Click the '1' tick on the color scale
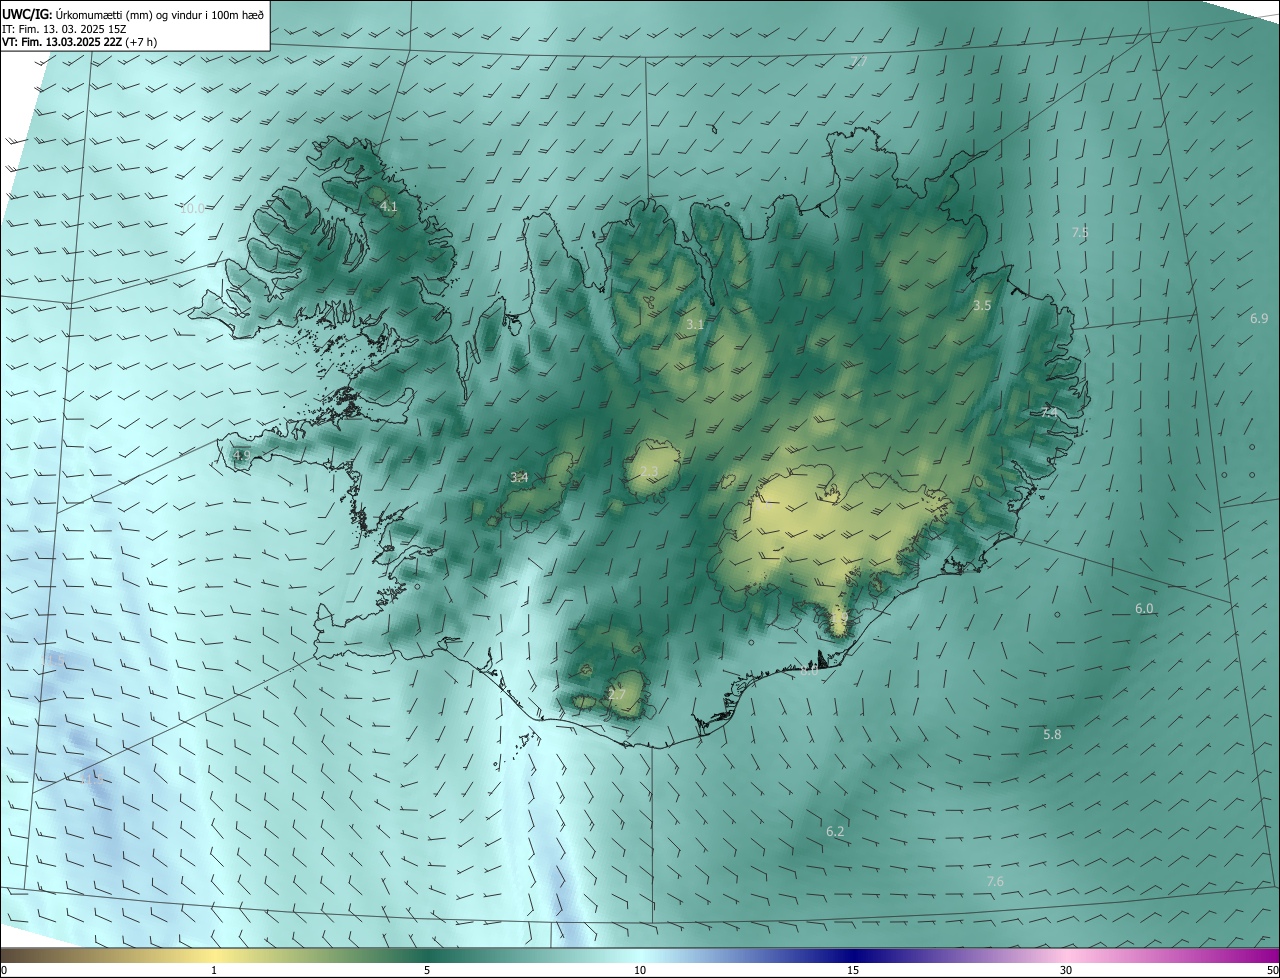The width and height of the screenshot is (1280, 978). pyautogui.click(x=214, y=971)
